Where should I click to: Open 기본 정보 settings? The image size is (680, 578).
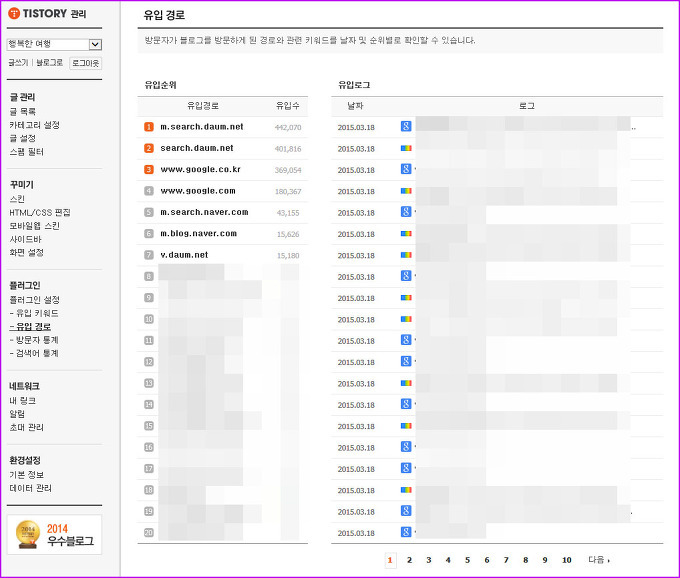point(26,475)
